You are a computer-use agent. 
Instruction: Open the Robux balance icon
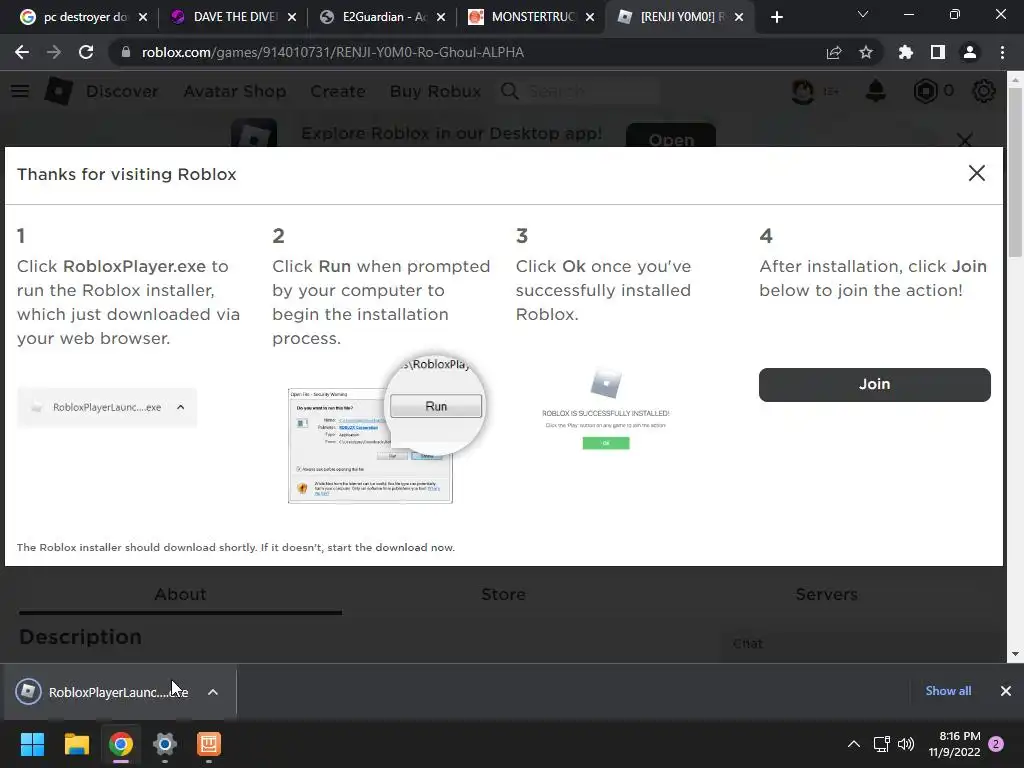coord(925,91)
